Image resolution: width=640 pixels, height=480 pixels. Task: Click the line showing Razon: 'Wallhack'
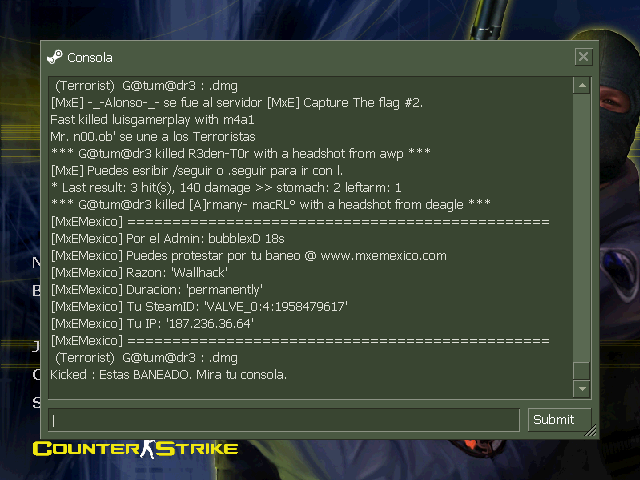pyautogui.click(x=139, y=273)
